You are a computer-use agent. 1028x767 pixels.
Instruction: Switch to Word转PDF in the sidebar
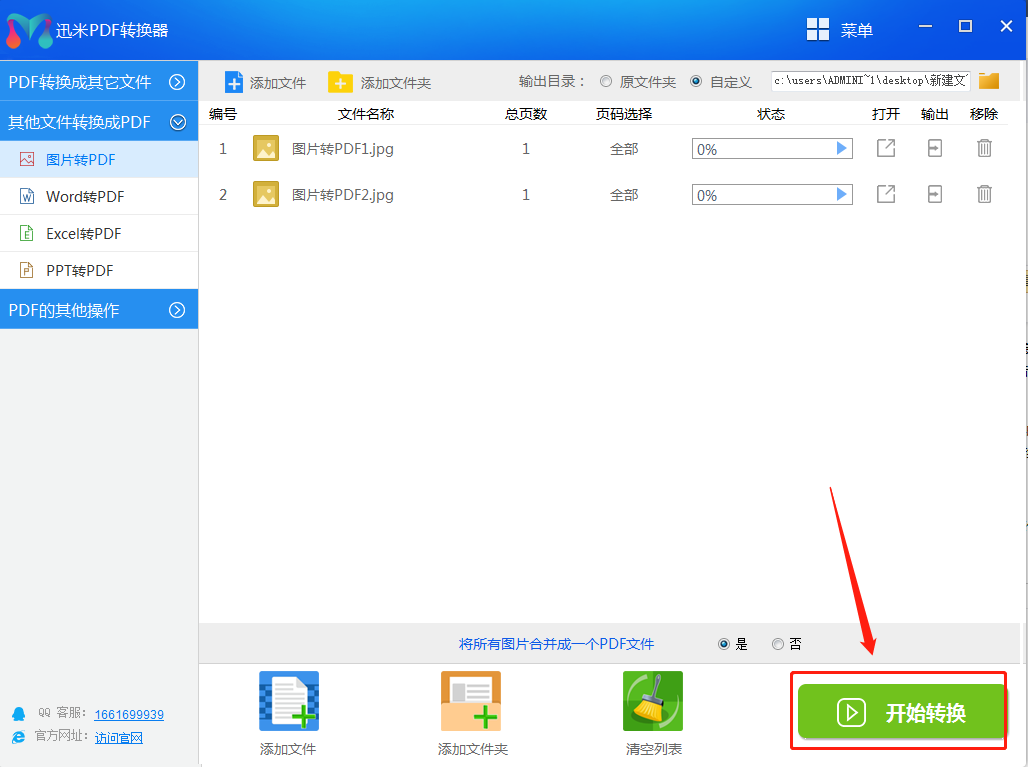tap(85, 197)
